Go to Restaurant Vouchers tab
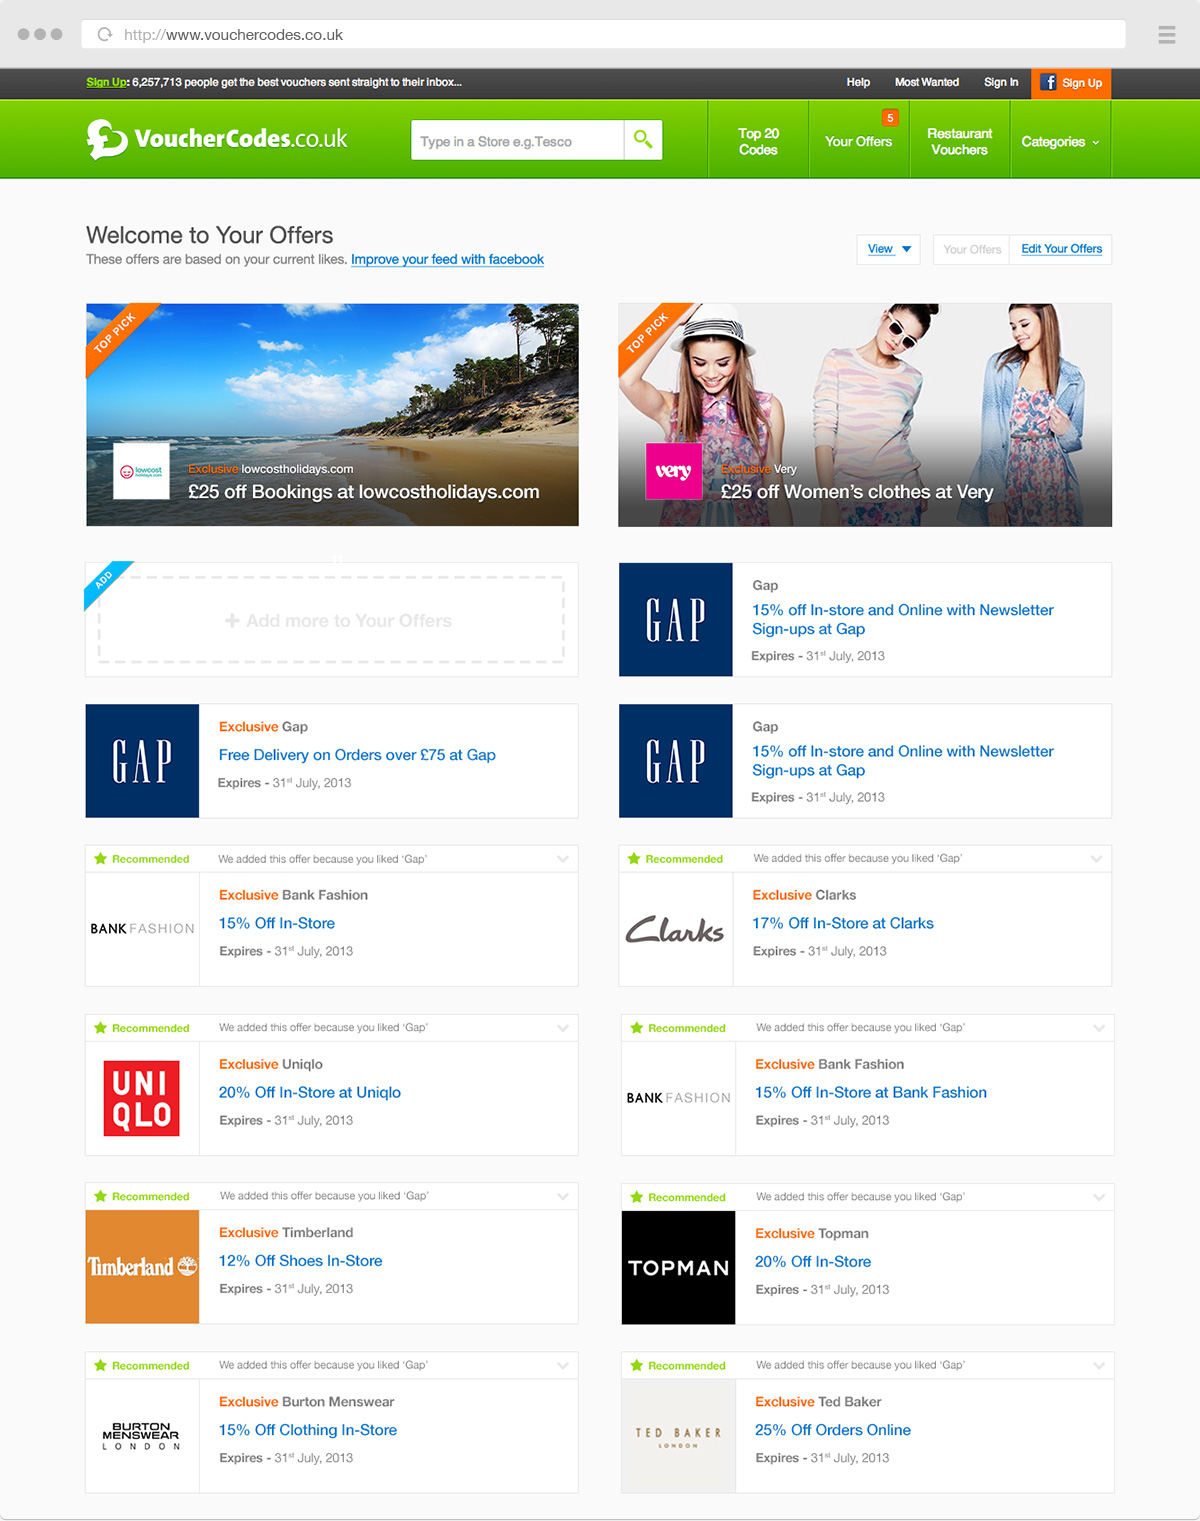The image size is (1200, 1521). tap(959, 142)
